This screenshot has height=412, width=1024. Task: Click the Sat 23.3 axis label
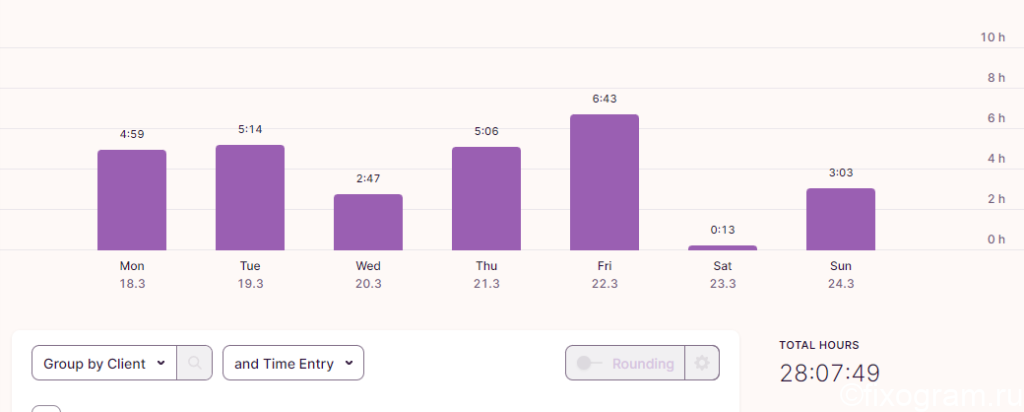(722, 275)
